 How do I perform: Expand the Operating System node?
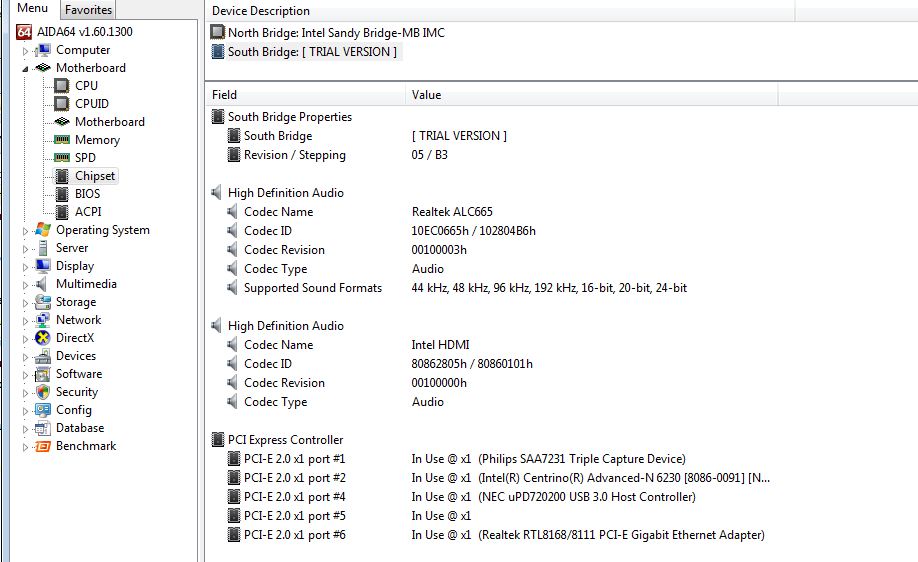(x=25, y=231)
